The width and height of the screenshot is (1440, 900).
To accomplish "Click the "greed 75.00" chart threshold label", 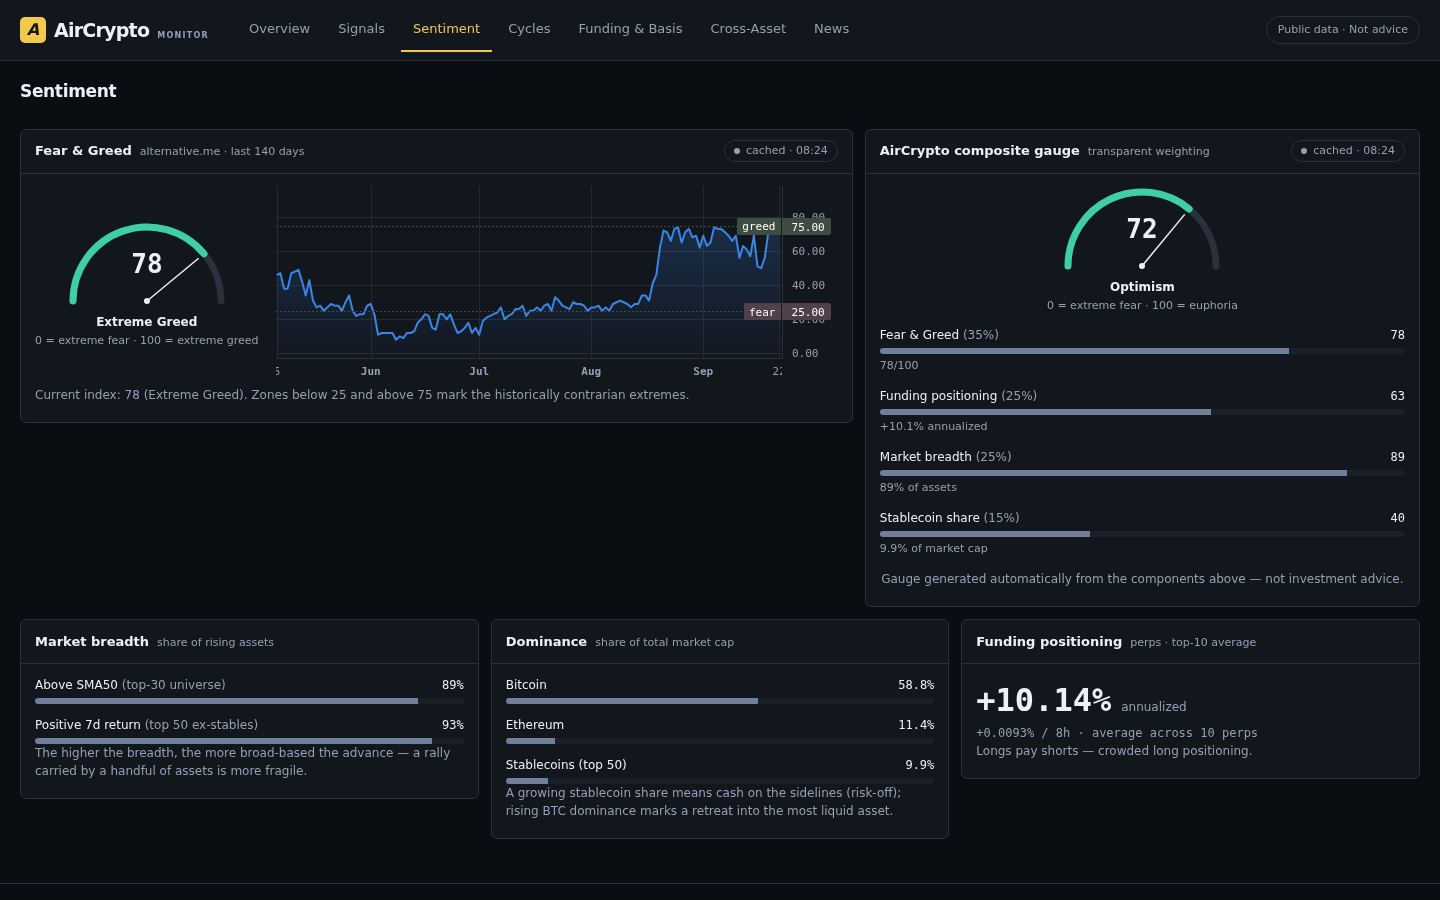I will [784, 227].
